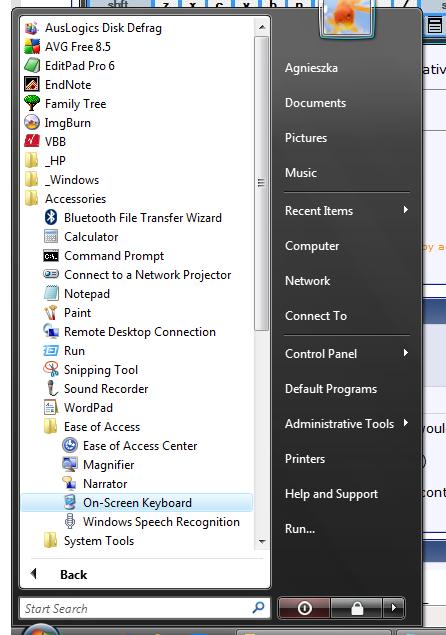The height and width of the screenshot is (635, 446).
Task: Open the Calculator icon in Accessories
Action: coord(51,237)
